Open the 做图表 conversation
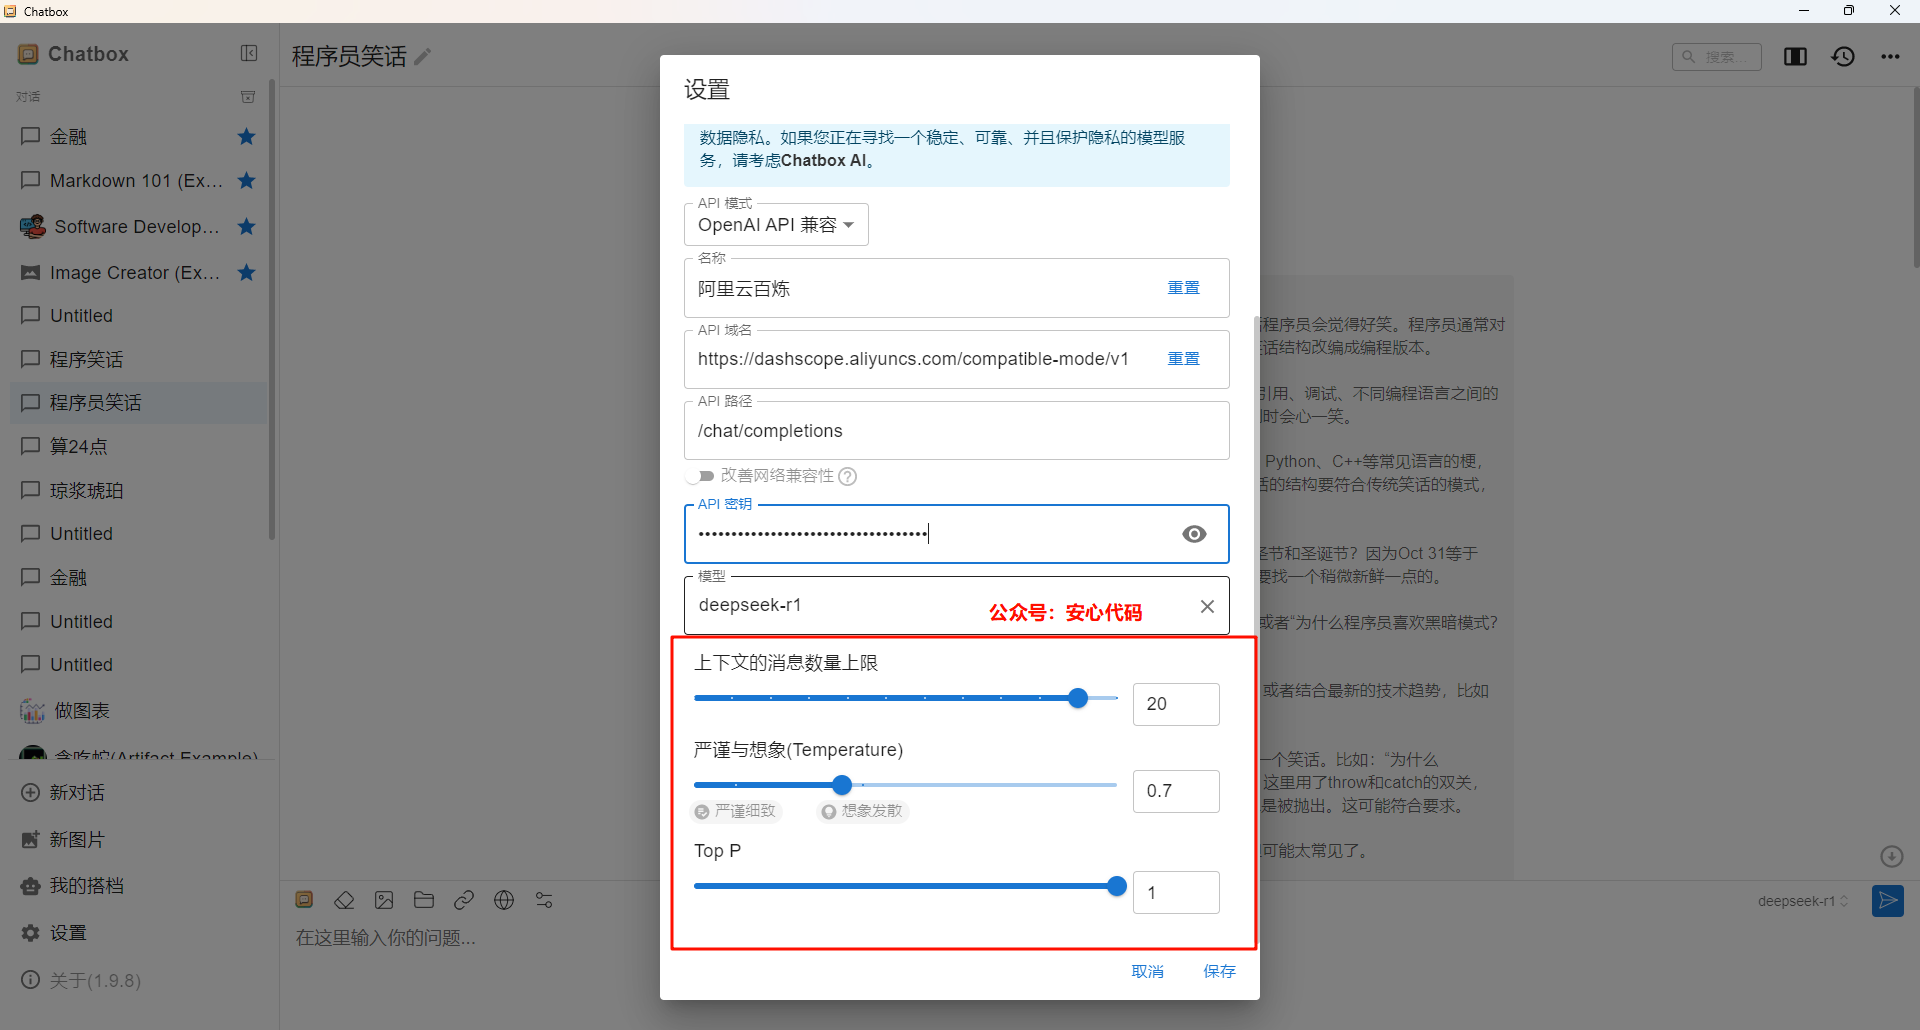Screen dimensions: 1920x1030 [138, 711]
